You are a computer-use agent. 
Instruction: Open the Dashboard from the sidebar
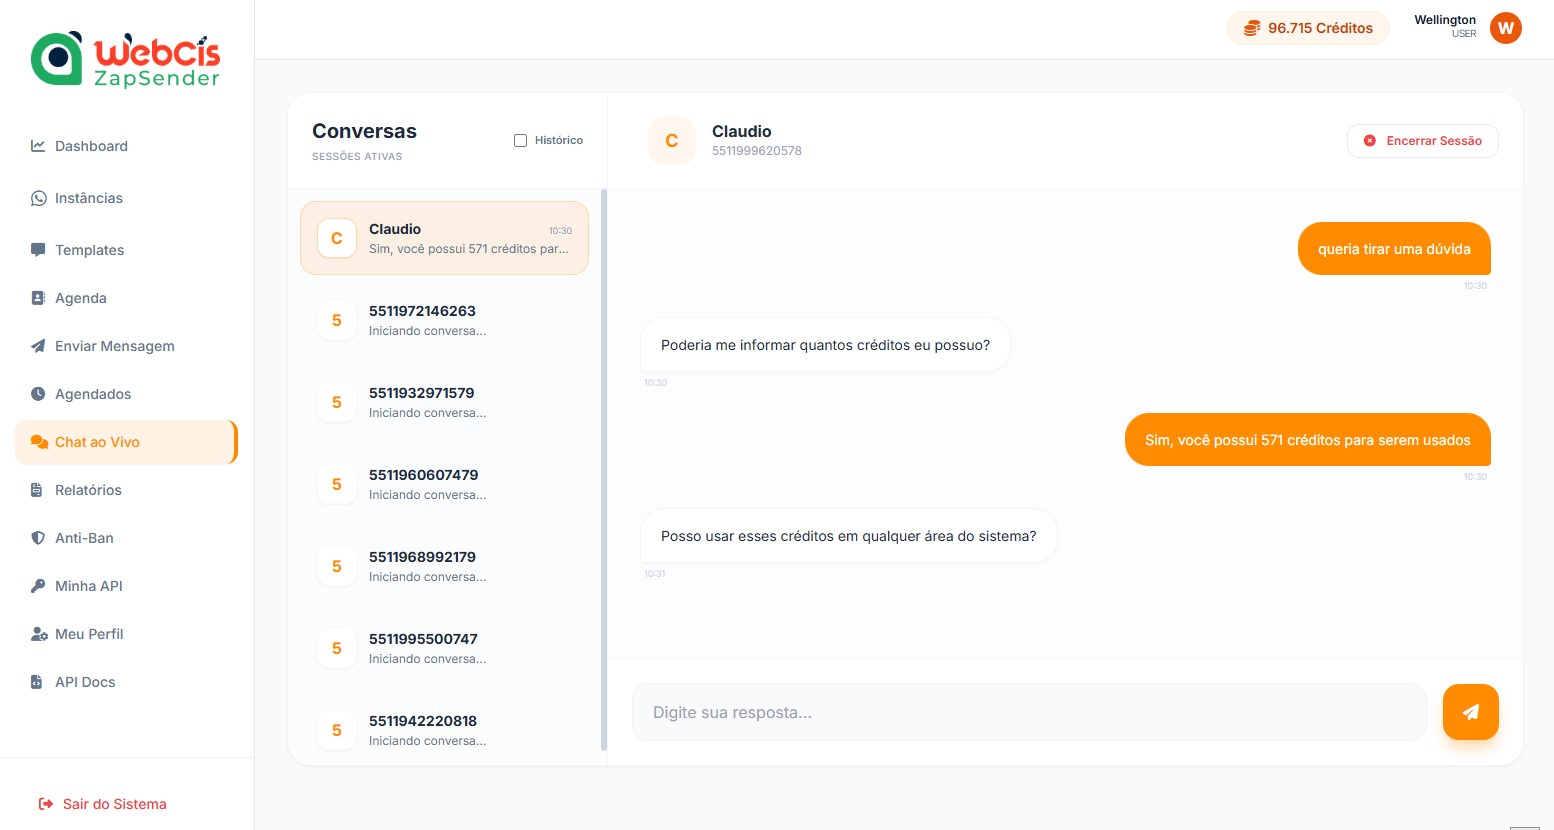click(x=91, y=146)
